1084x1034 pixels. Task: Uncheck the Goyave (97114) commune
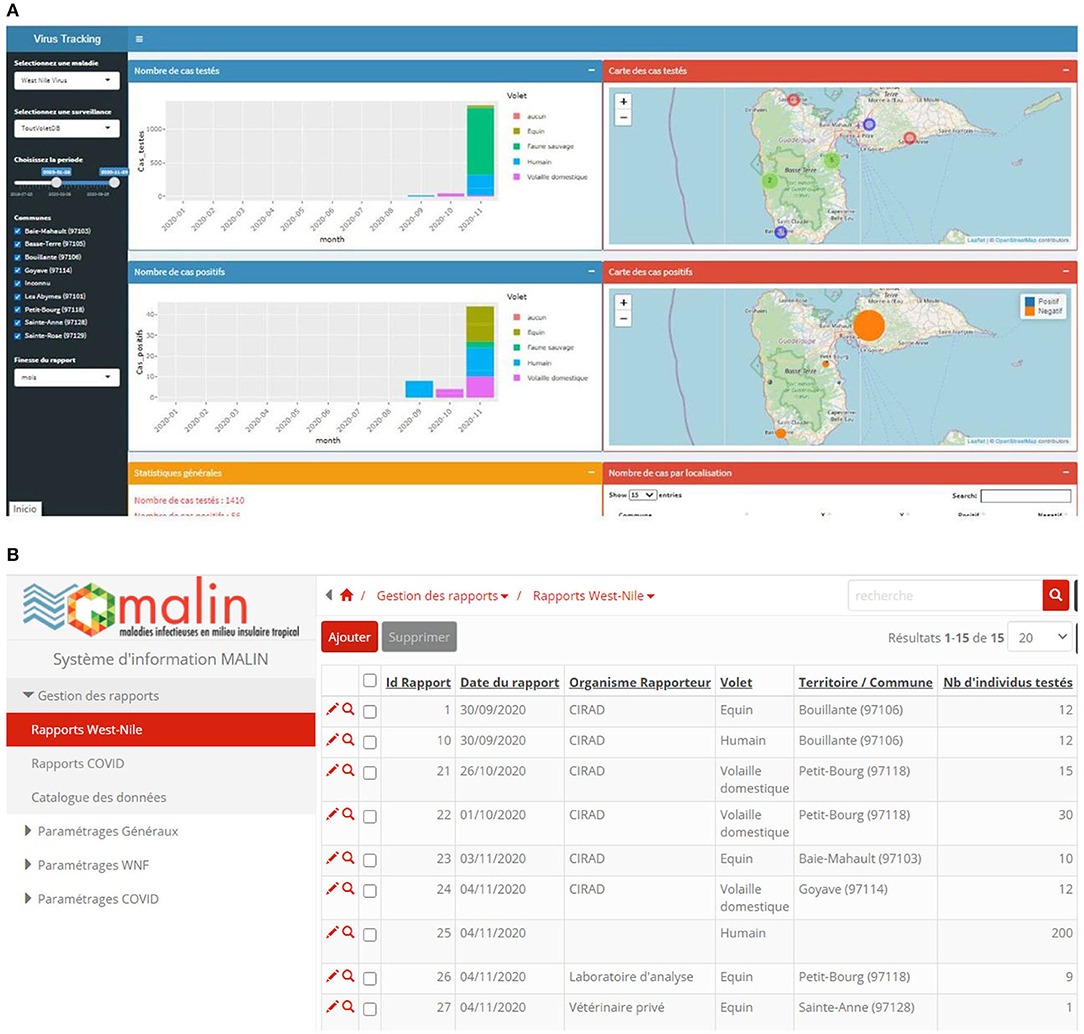tap(18, 270)
